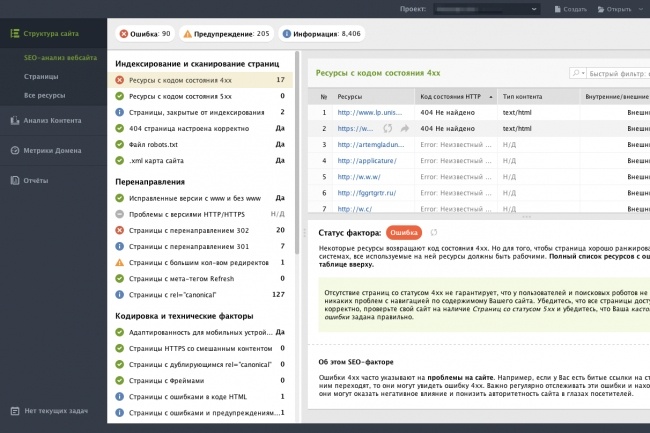Image resolution: width=650 pixels, height=433 pixels.
Task: Select Страницы HTTPS со смешанным контентом
Action: pyautogui.click(x=200, y=348)
